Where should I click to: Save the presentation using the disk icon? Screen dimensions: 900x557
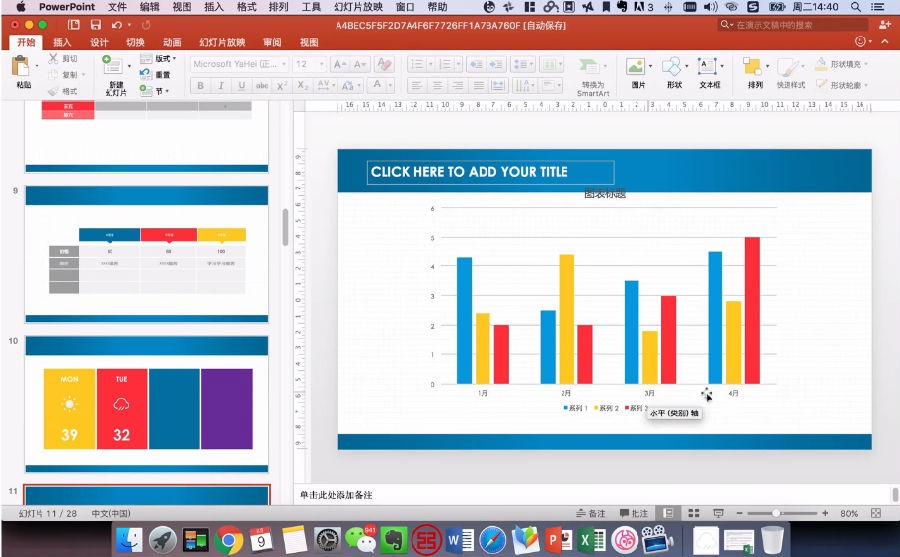[x=95, y=25]
